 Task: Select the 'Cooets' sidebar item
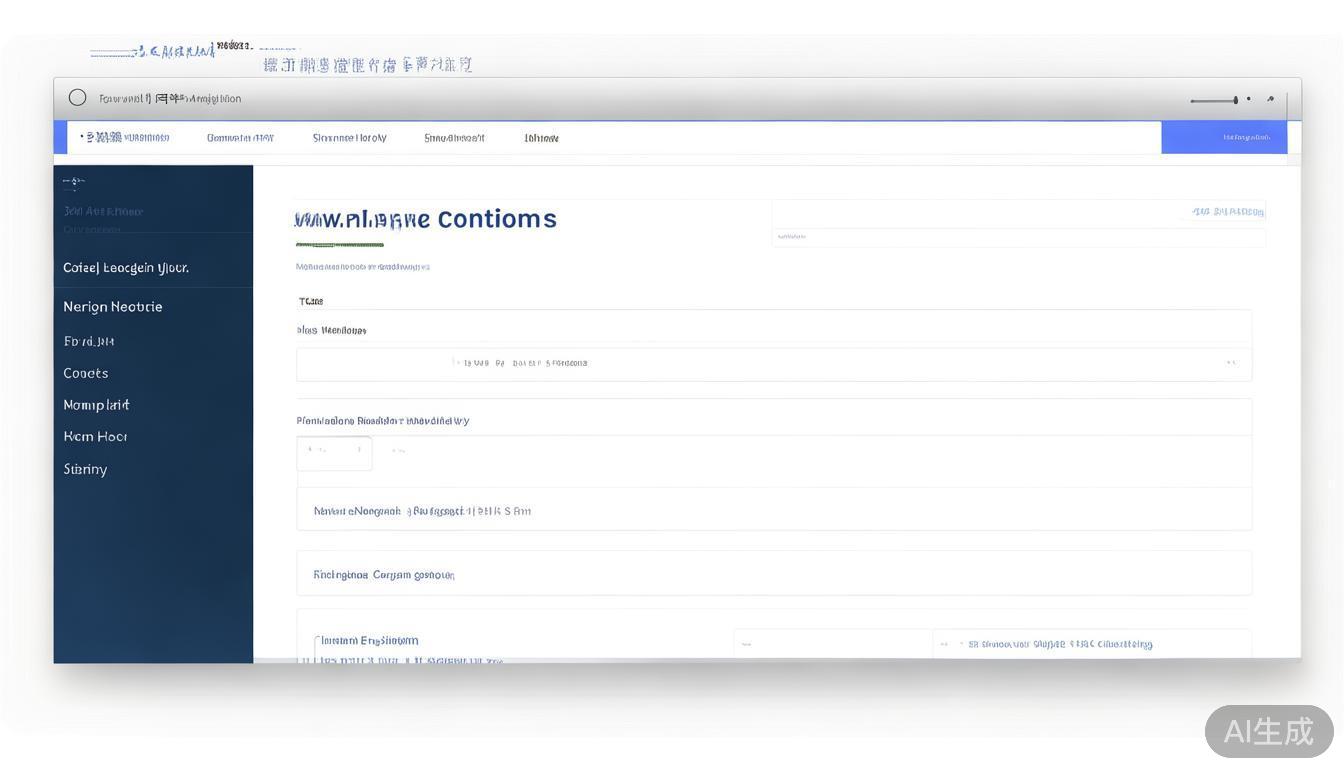[x=86, y=373]
